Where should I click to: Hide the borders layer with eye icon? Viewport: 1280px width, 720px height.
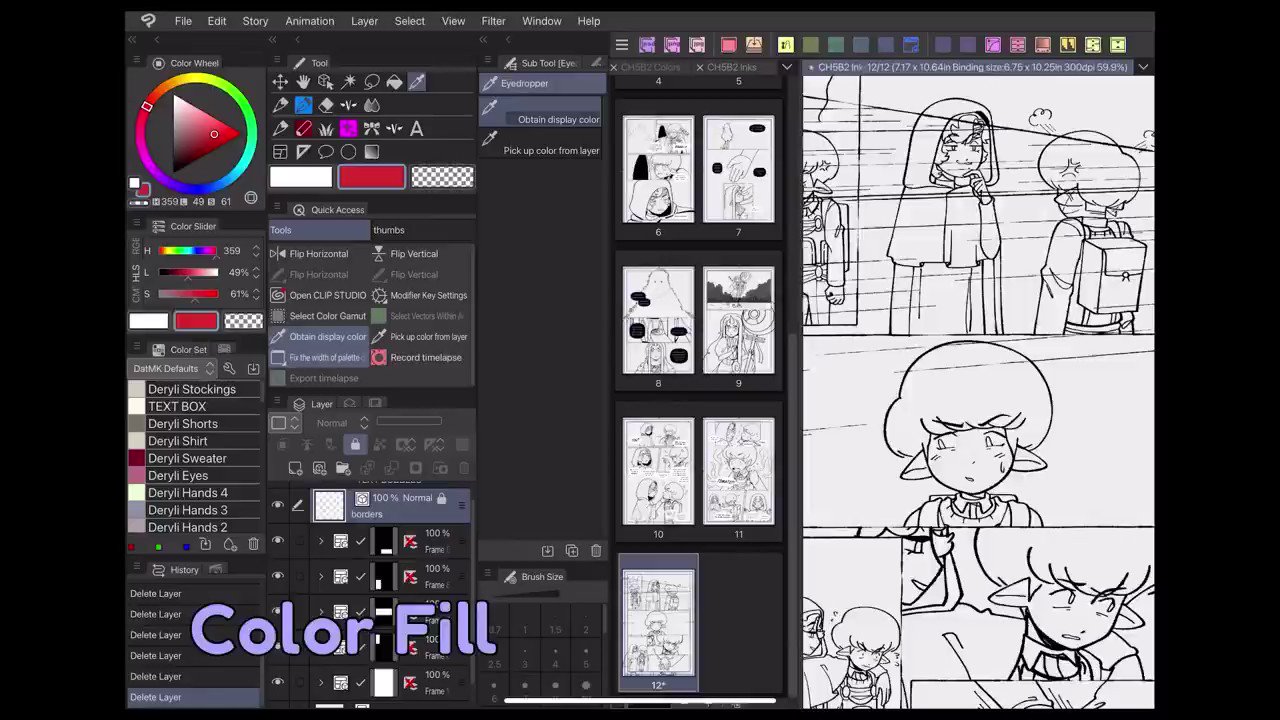coord(278,505)
